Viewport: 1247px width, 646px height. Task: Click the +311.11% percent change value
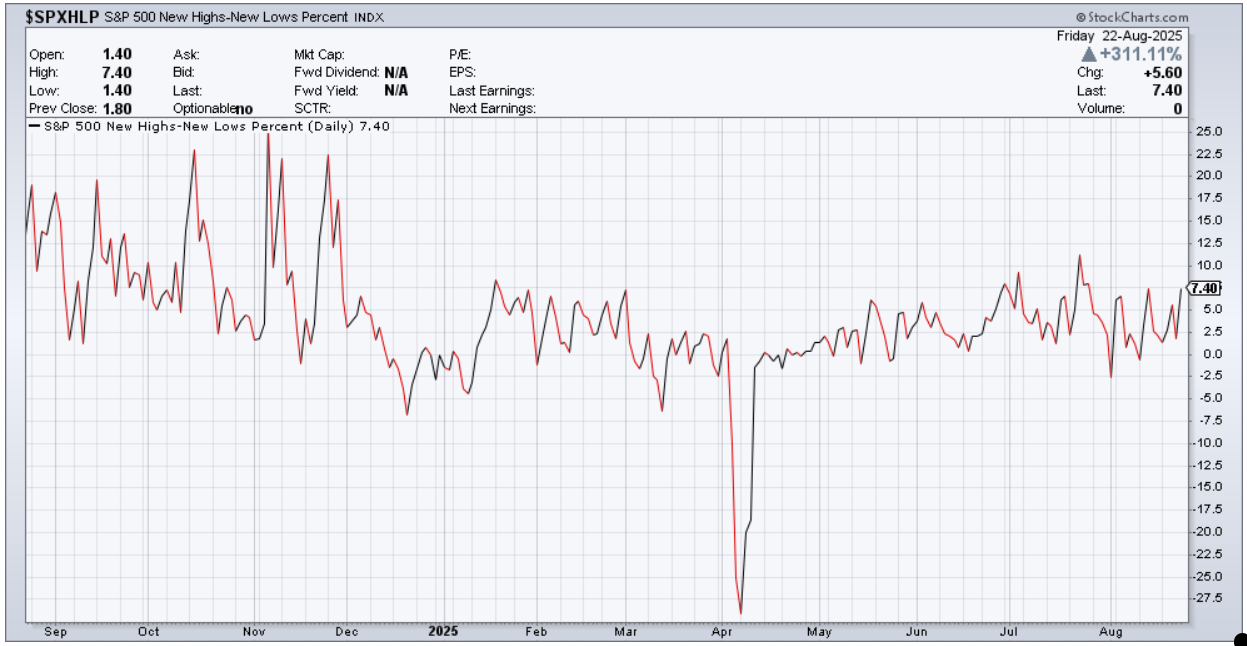(x=1141, y=54)
